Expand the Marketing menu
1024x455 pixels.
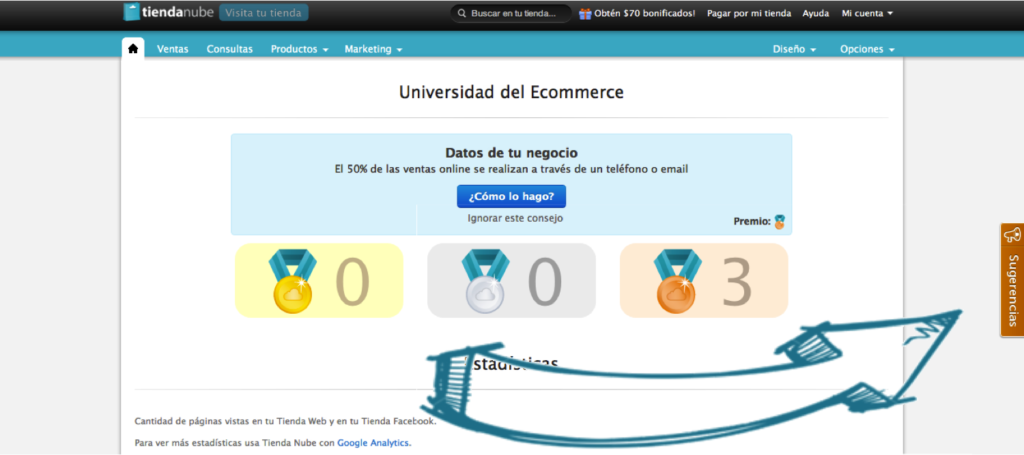click(374, 49)
